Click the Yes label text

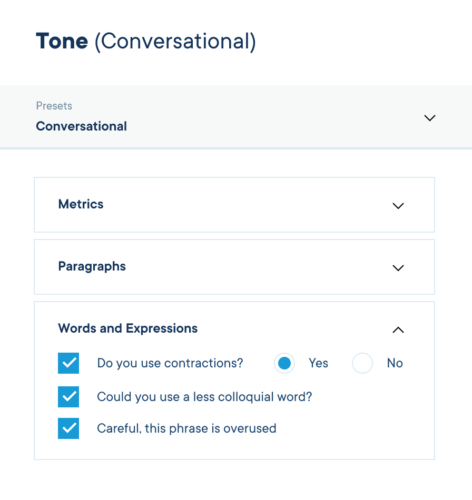click(318, 363)
